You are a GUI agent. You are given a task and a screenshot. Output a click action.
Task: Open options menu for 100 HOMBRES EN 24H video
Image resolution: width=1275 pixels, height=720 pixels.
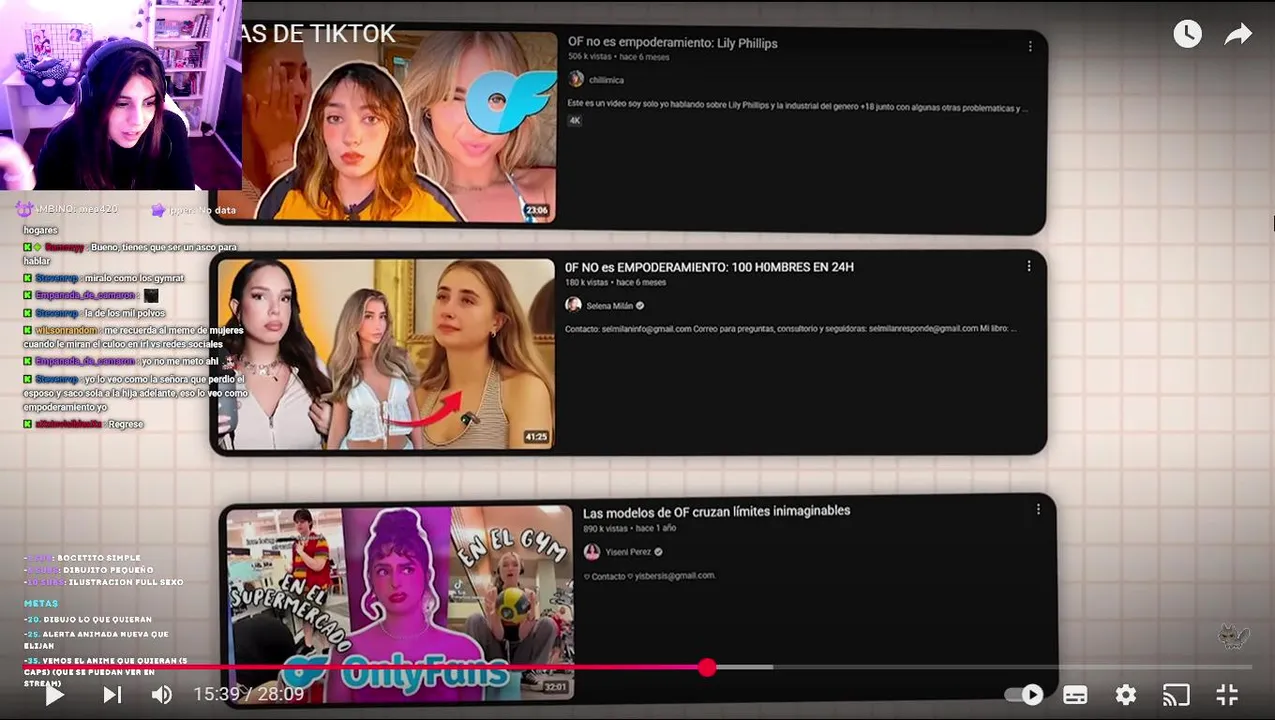(1028, 266)
